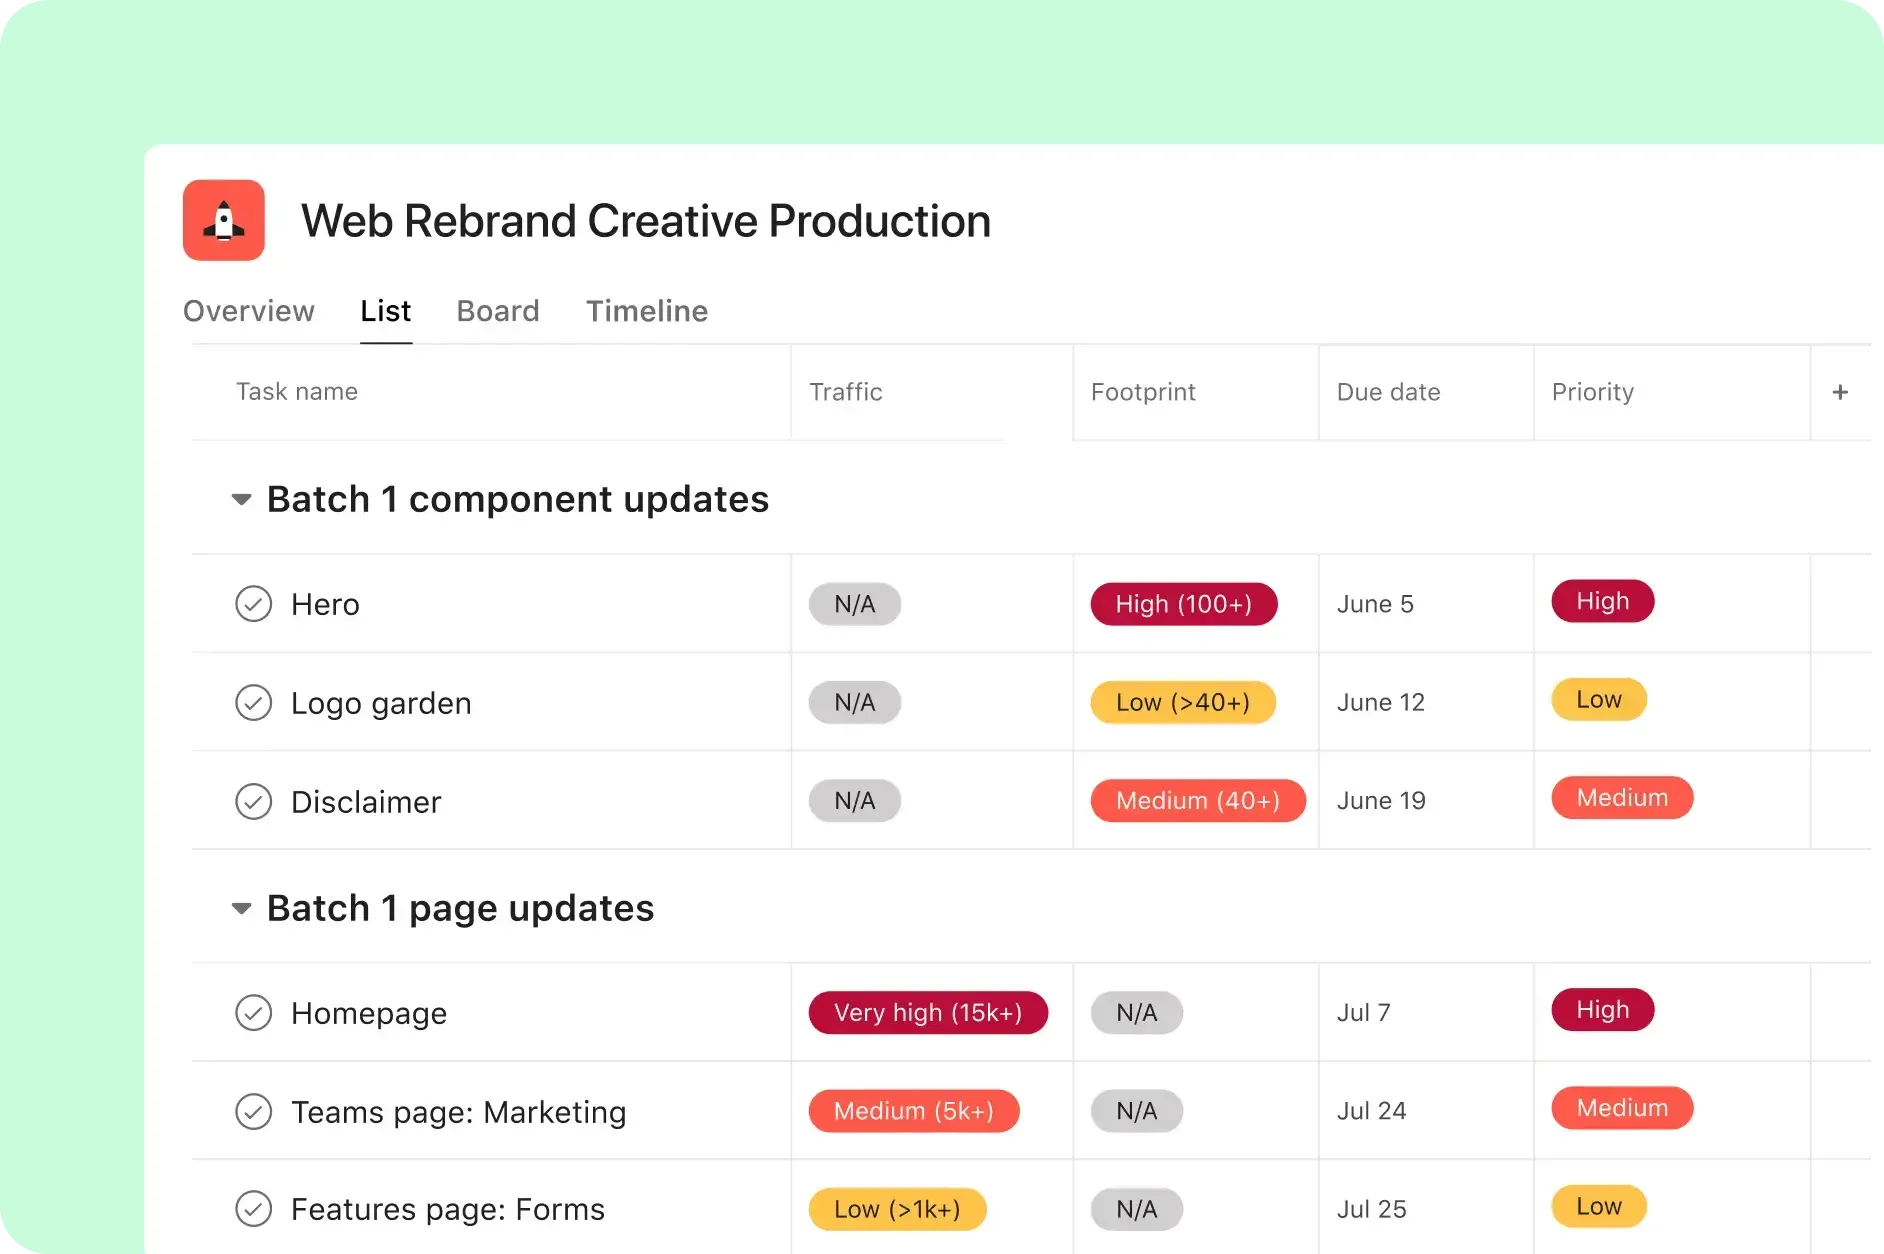
Task: Switch to the Overview tab
Action: [249, 311]
